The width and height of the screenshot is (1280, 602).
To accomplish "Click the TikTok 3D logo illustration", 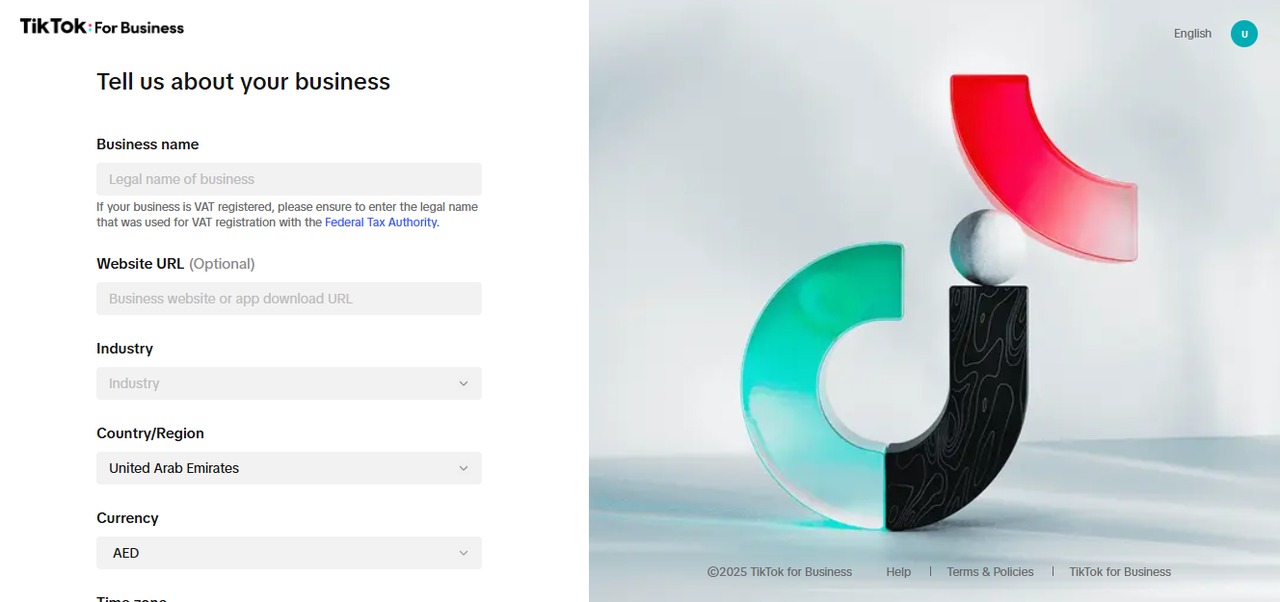I will pos(938,302).
